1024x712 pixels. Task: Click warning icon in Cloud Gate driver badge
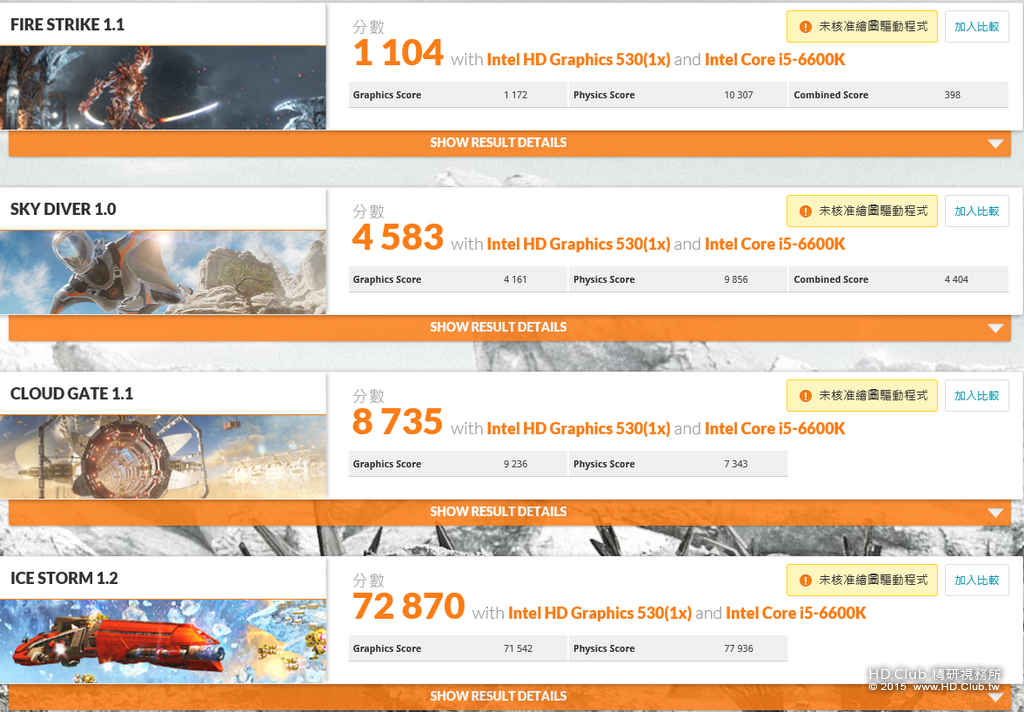click(x=805, y=396)
